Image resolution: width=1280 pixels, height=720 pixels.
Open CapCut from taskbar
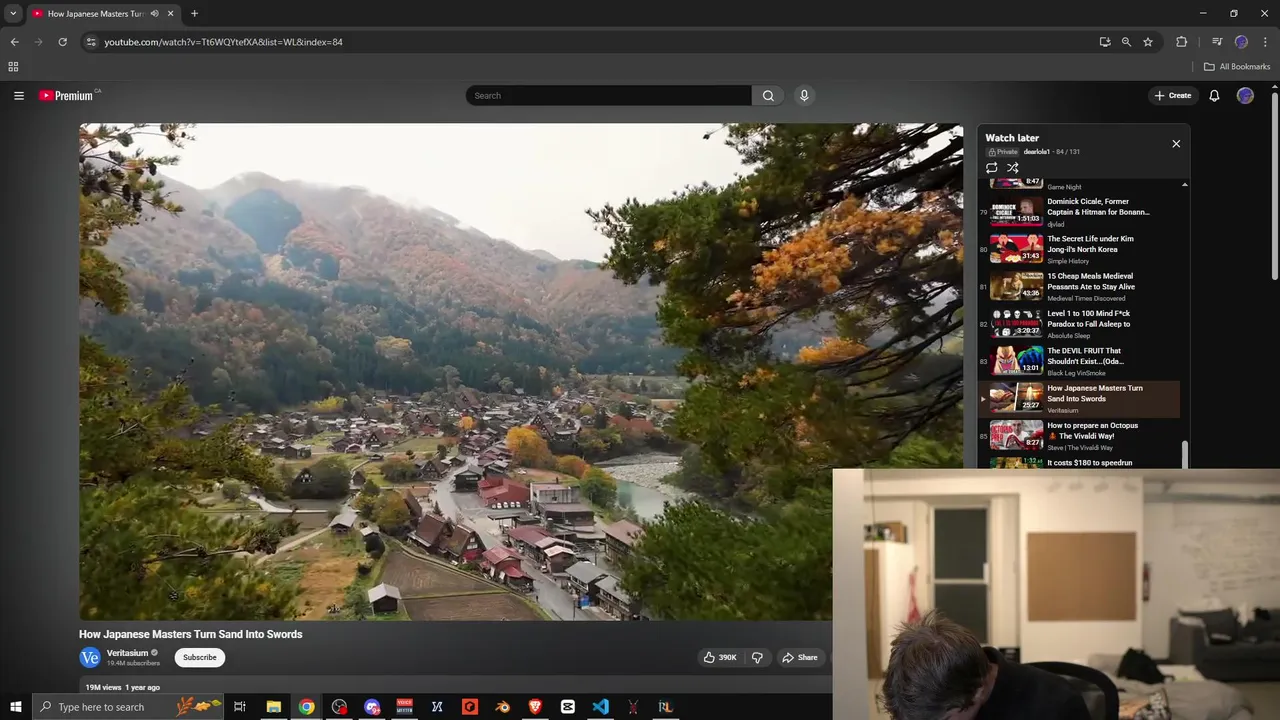click(x=568, y=707)
